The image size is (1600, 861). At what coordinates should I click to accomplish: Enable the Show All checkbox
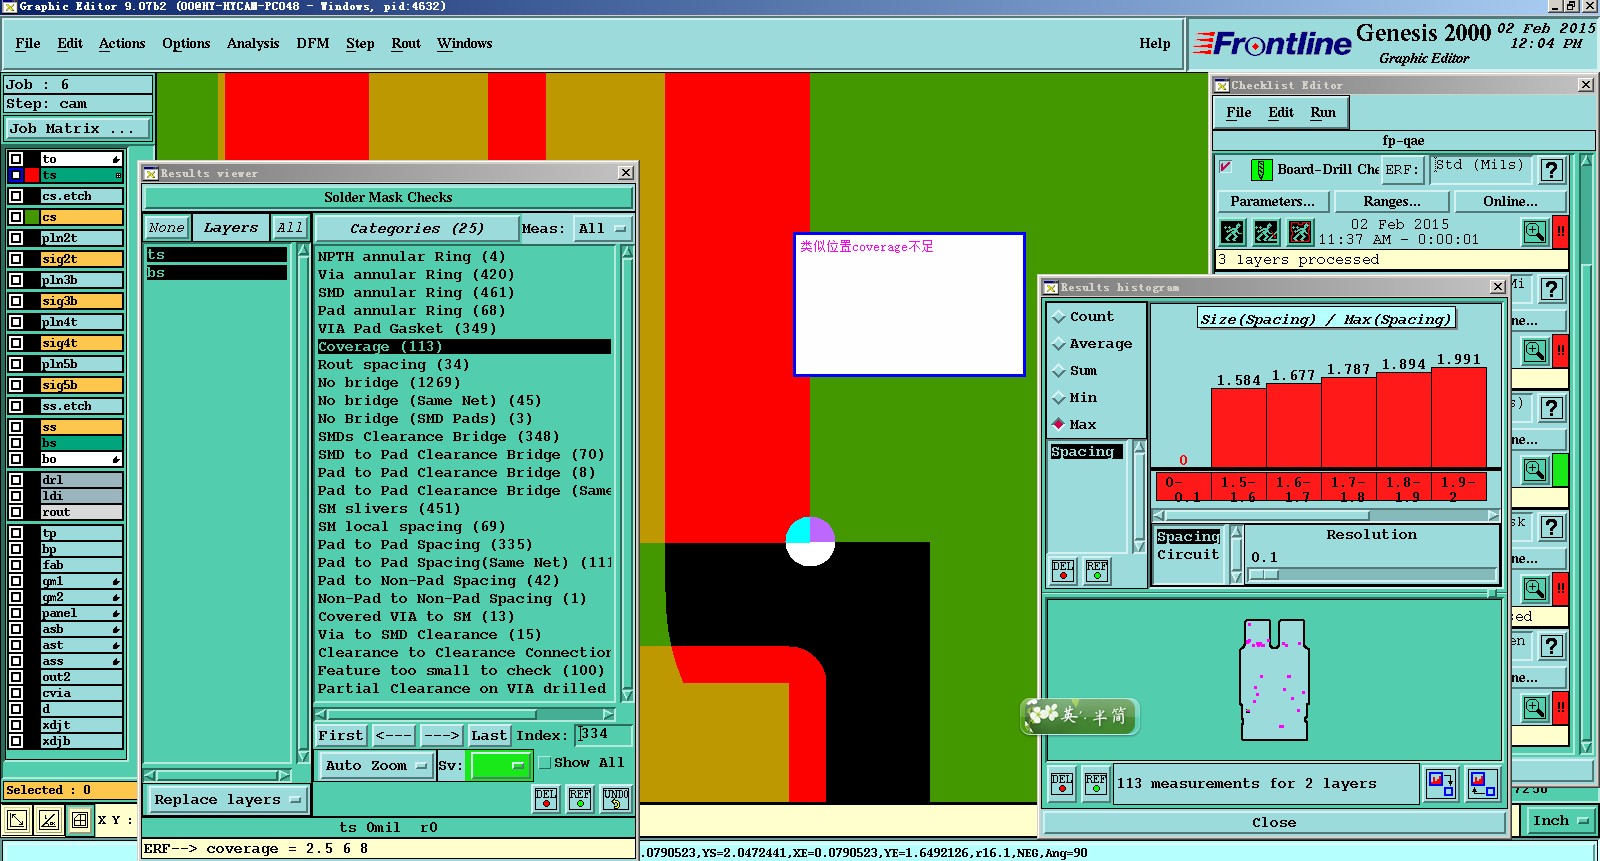545,763
